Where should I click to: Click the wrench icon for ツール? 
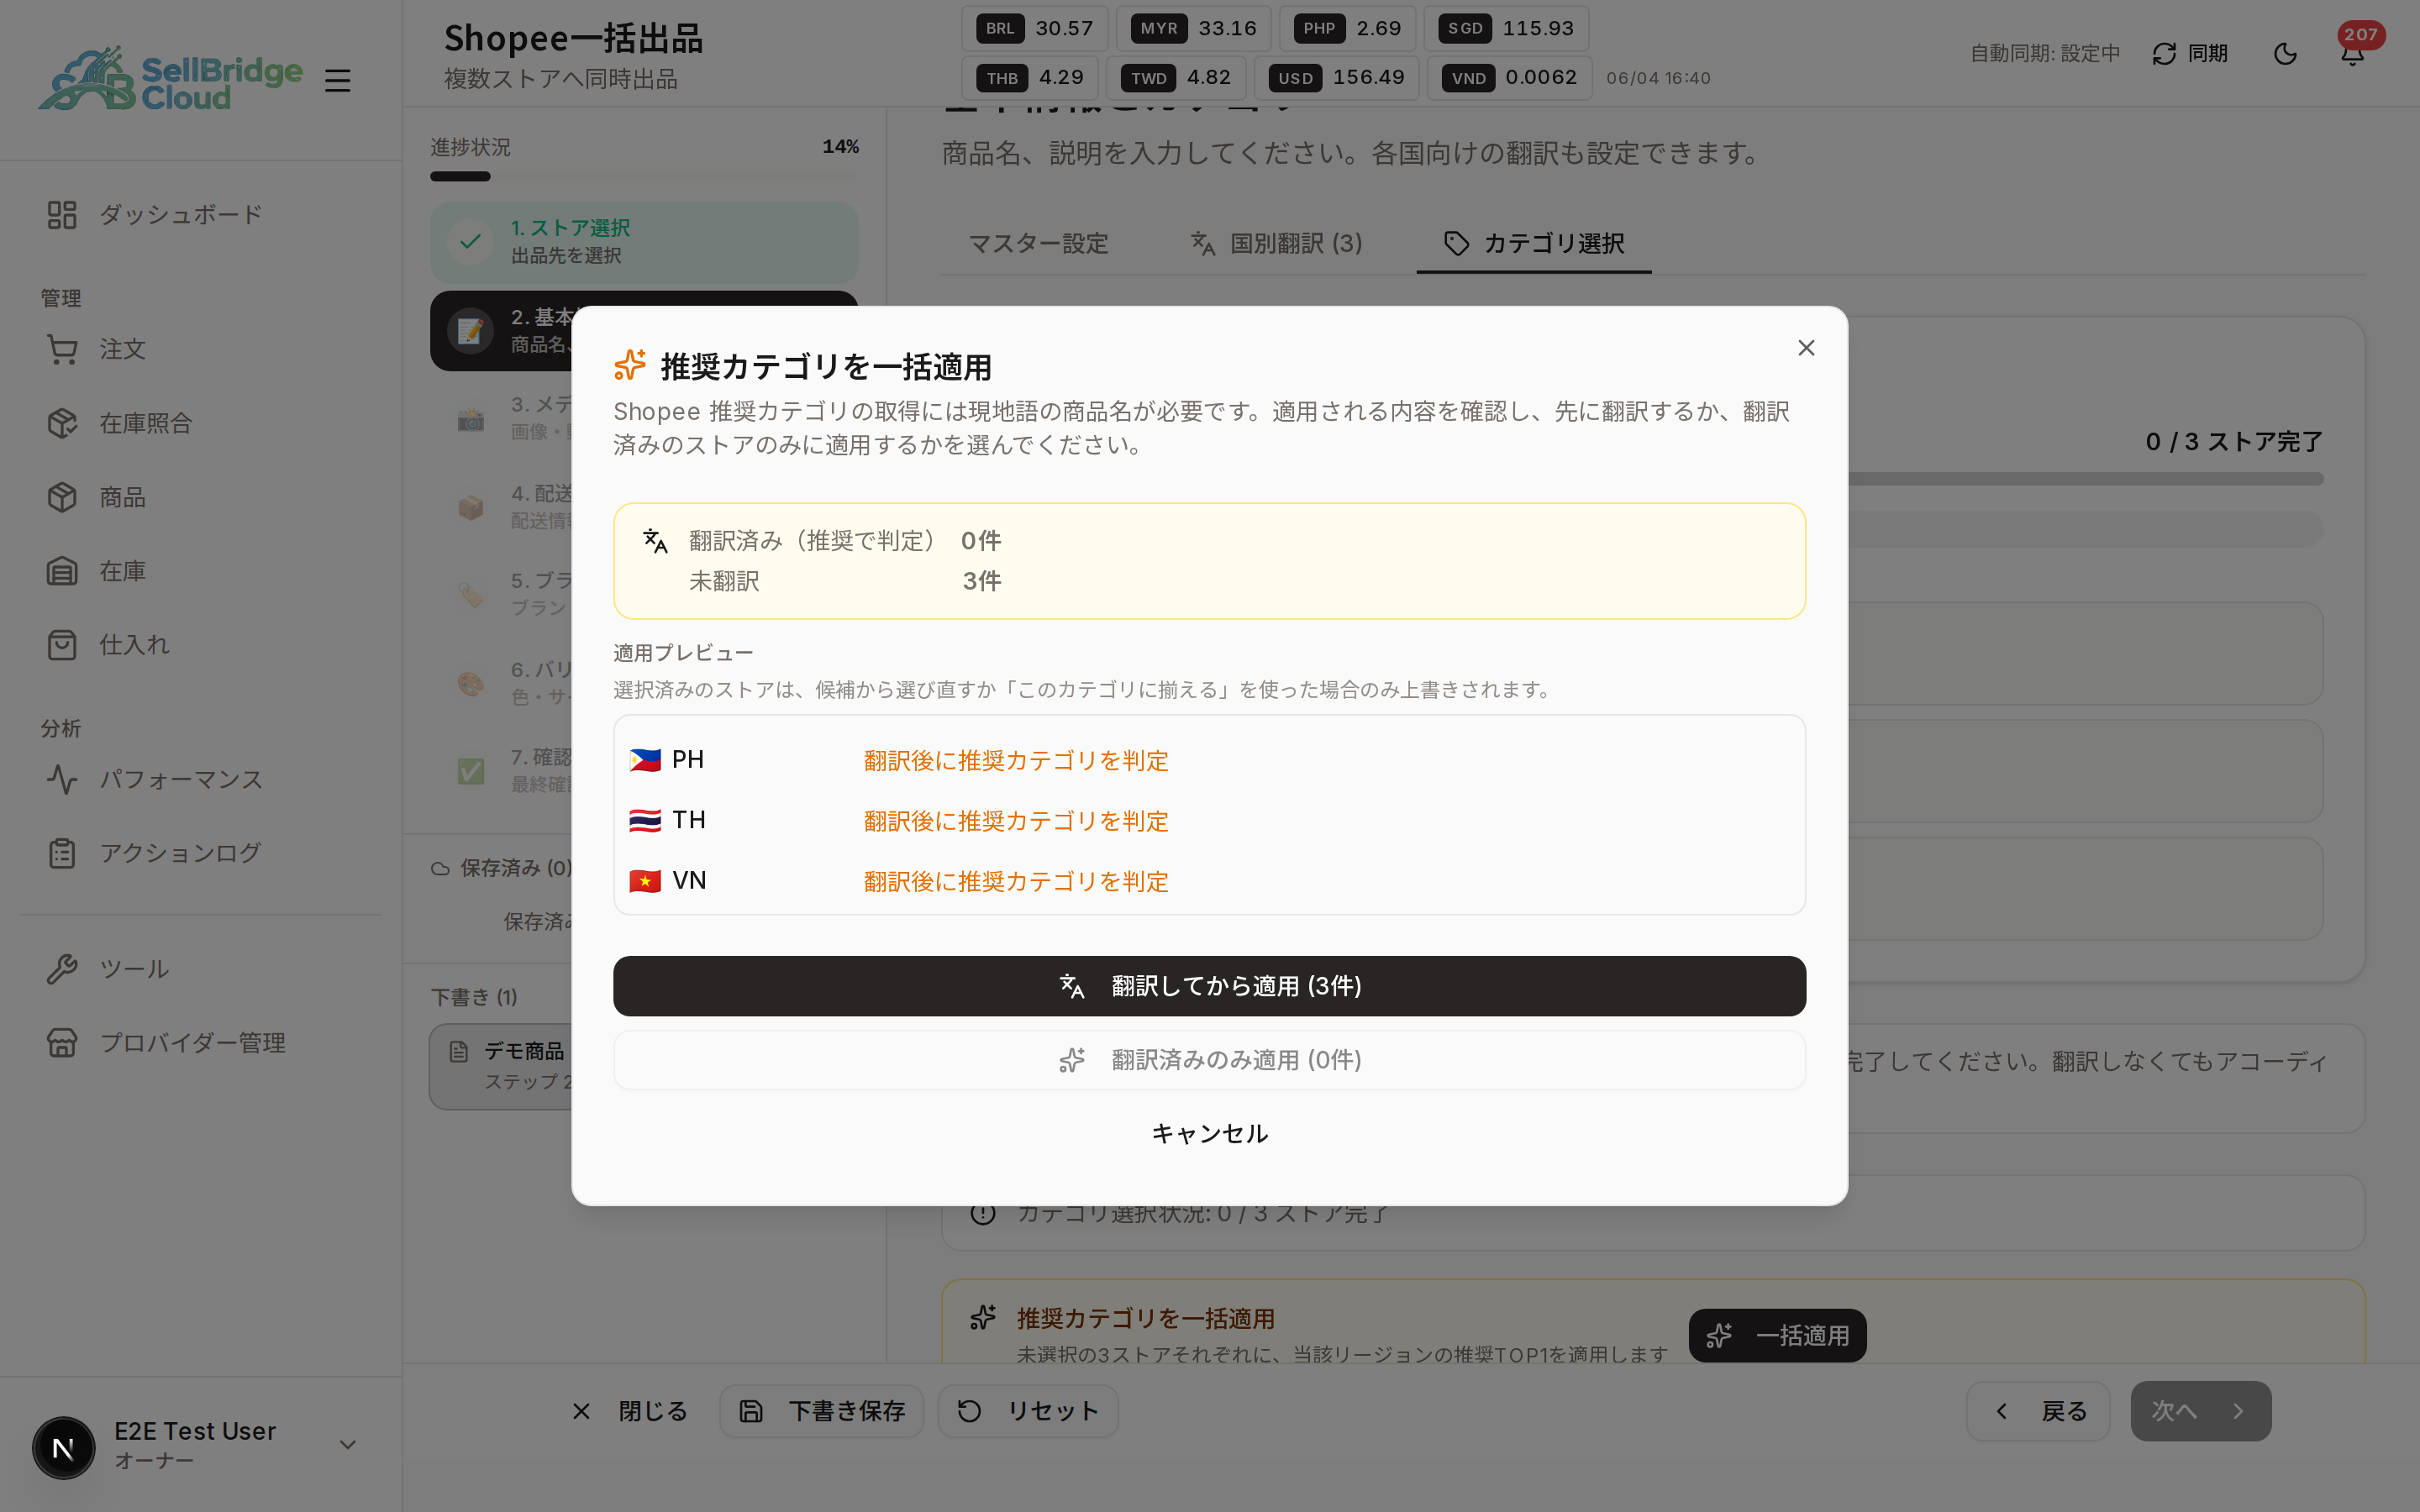[62, 969]
